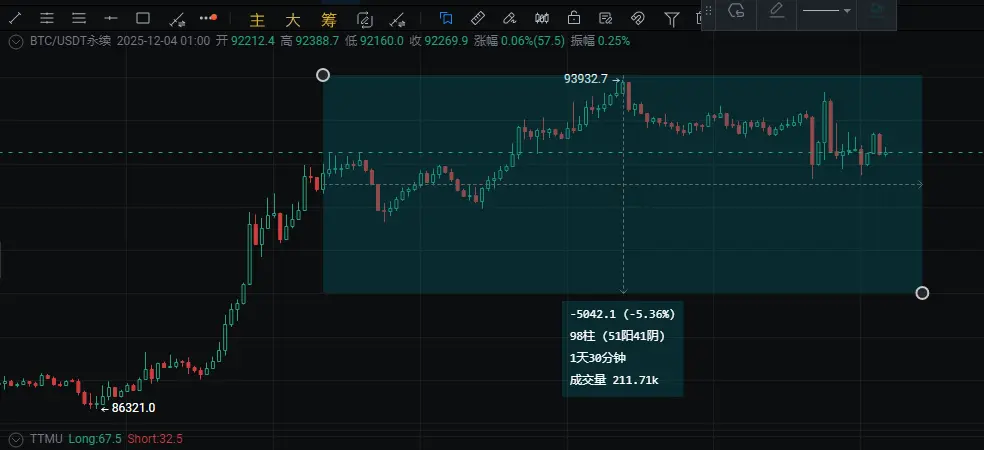Open the note edit icon
Viewport: 984px width, 450px height.
606,19
